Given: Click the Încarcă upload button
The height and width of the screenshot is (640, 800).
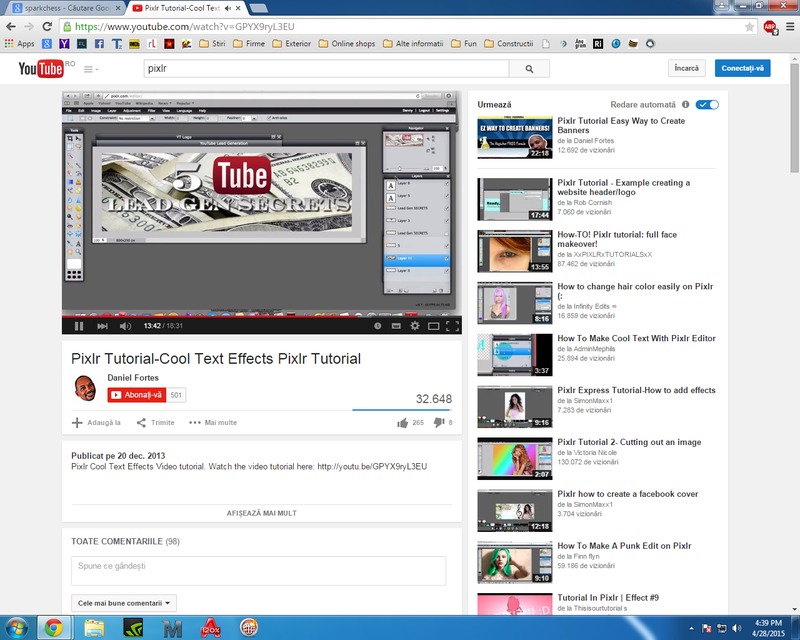Looking at the screenshot, I should [x=687, y=68].
